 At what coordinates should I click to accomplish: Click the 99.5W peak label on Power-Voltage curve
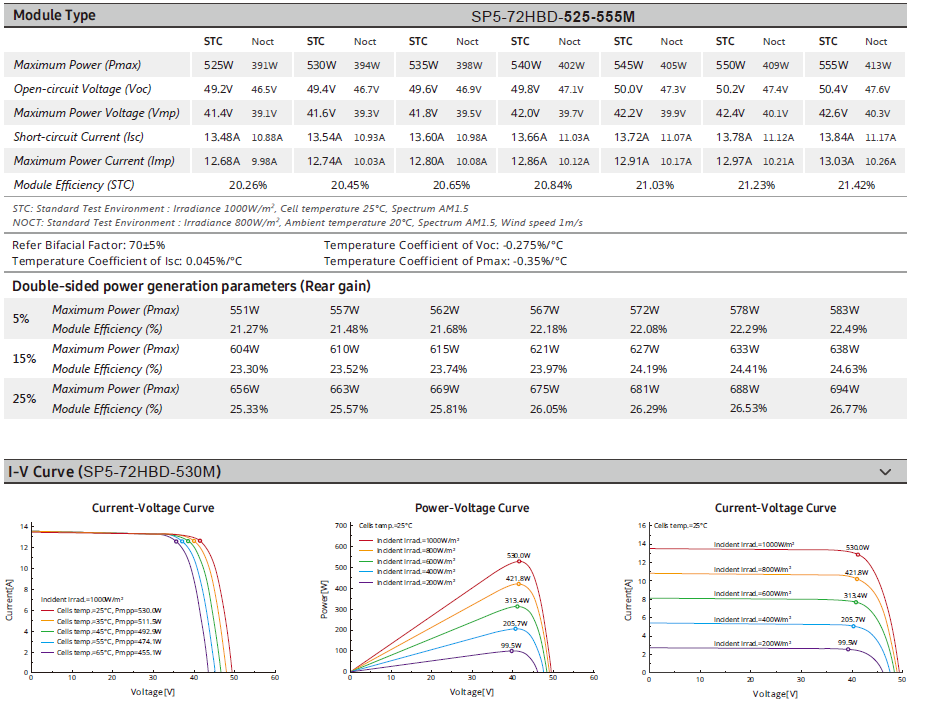pyautogui.click(x=510, y=646)
